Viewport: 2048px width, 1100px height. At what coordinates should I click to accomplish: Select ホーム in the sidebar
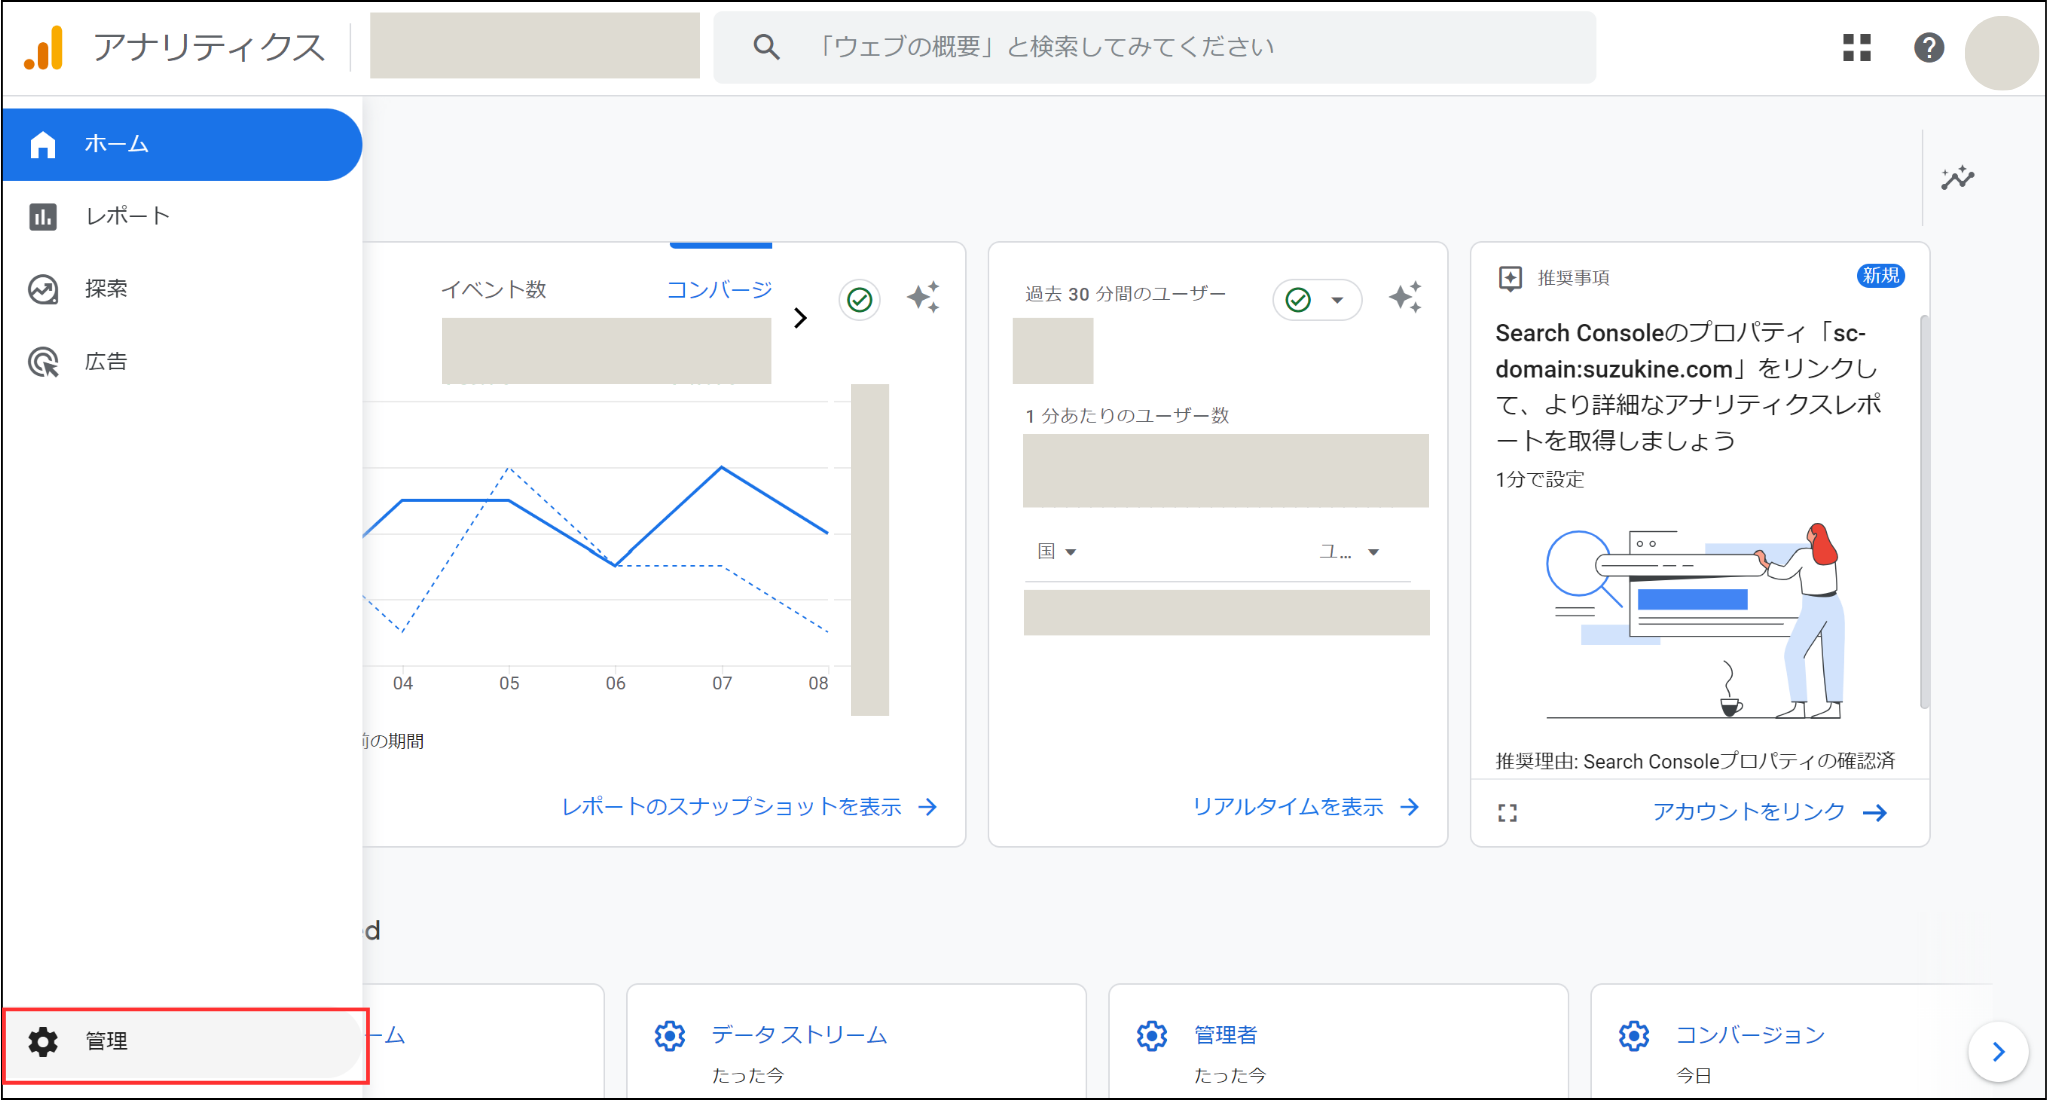pyautogui.click(x=182, y=144)
